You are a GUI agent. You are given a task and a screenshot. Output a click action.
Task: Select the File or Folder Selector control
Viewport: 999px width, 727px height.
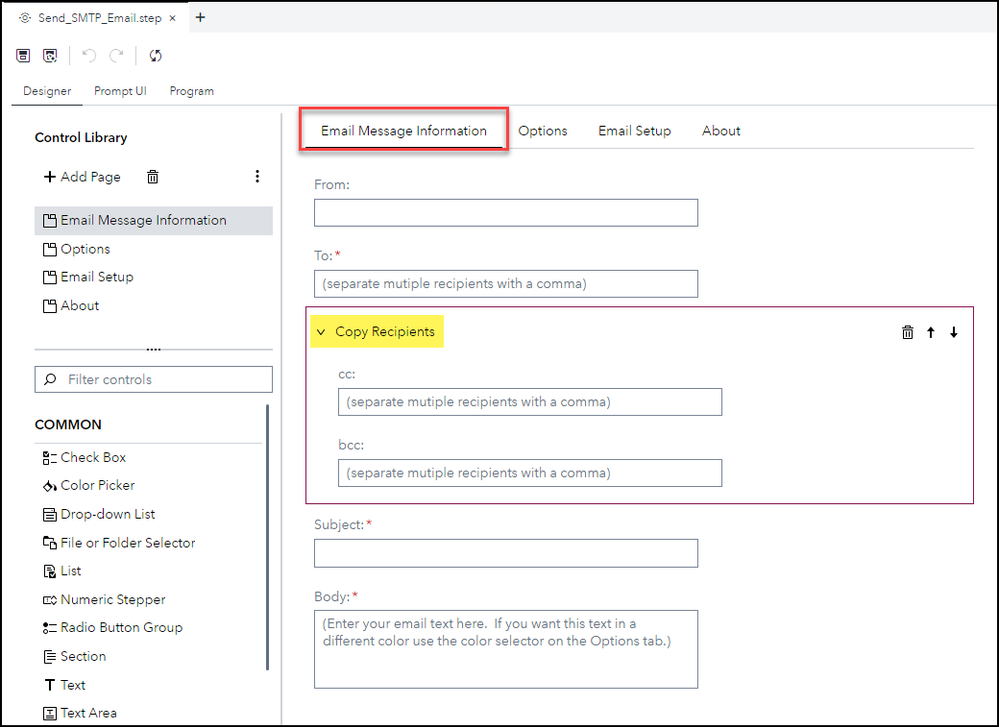point(119,543)
